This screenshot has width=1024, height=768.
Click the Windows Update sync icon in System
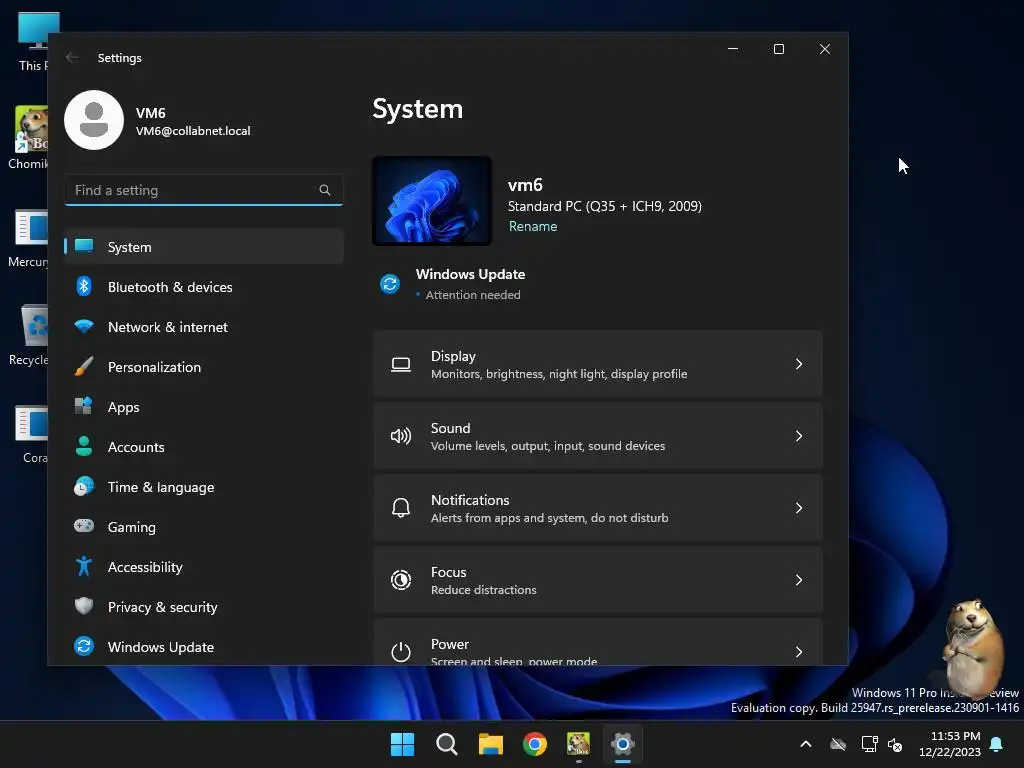(x=390, y=284)
